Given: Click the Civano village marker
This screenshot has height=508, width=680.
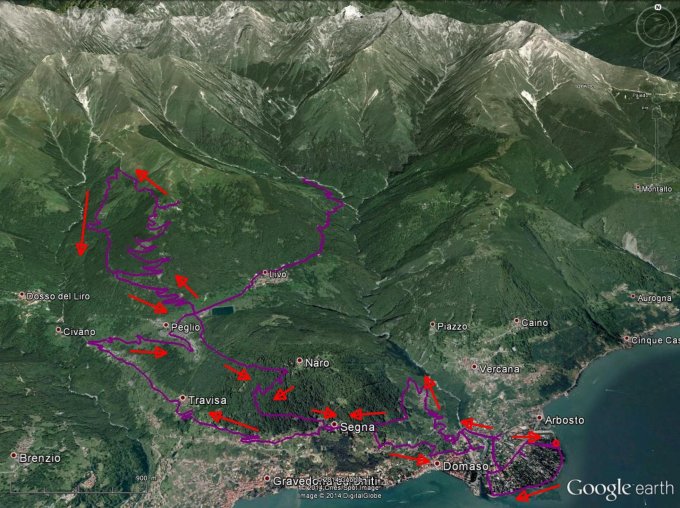Looking at the screenshot, I should (59, 330).
